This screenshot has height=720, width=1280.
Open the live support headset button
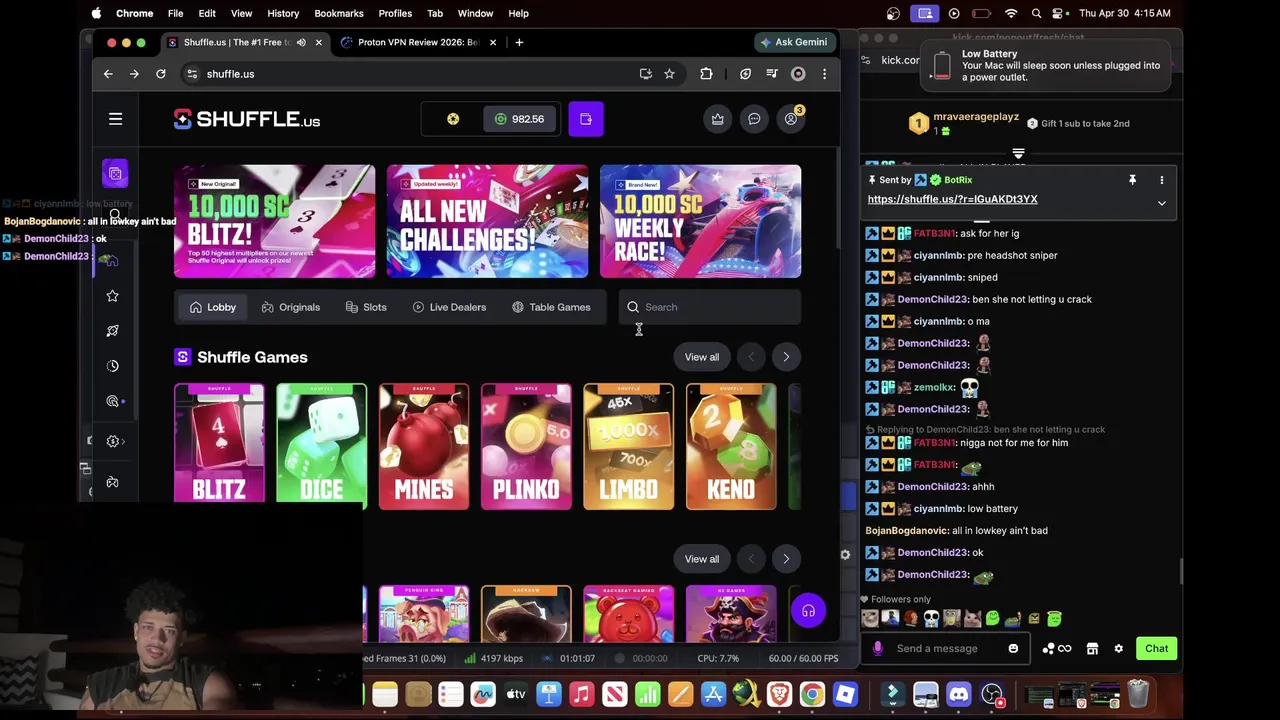[x=808, y=611]
